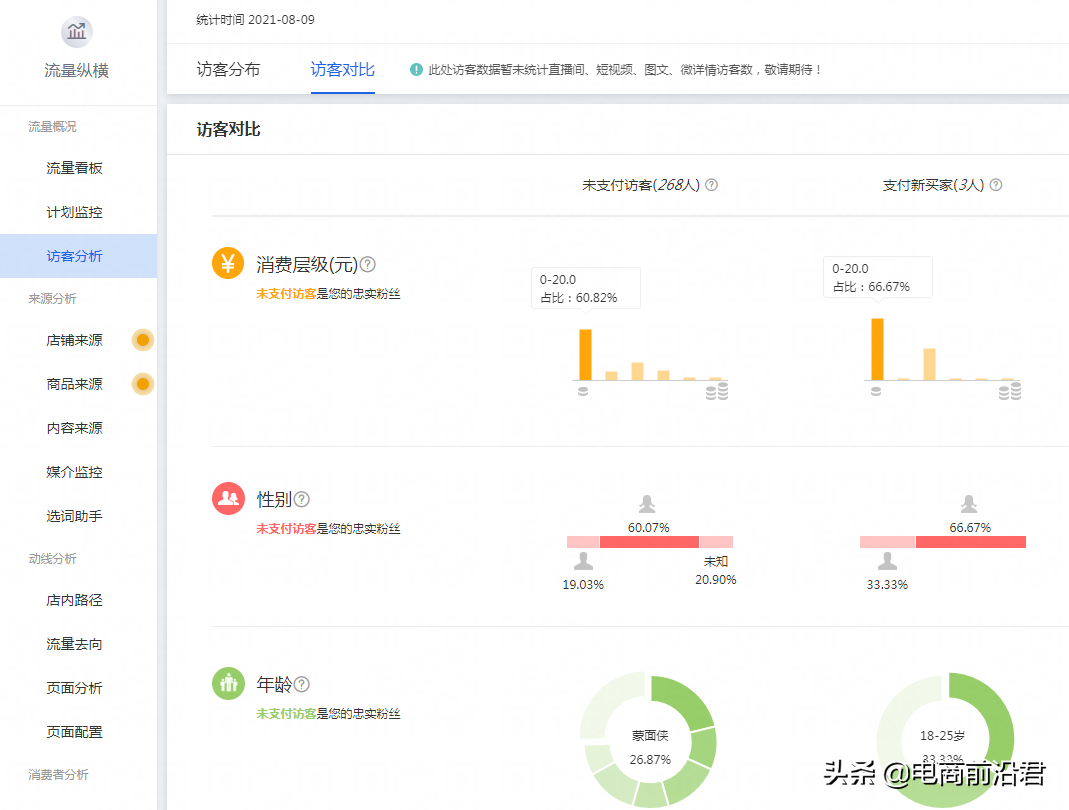
Task: Click the orange badge dot on 店铺来源
Action: point(142,340)
